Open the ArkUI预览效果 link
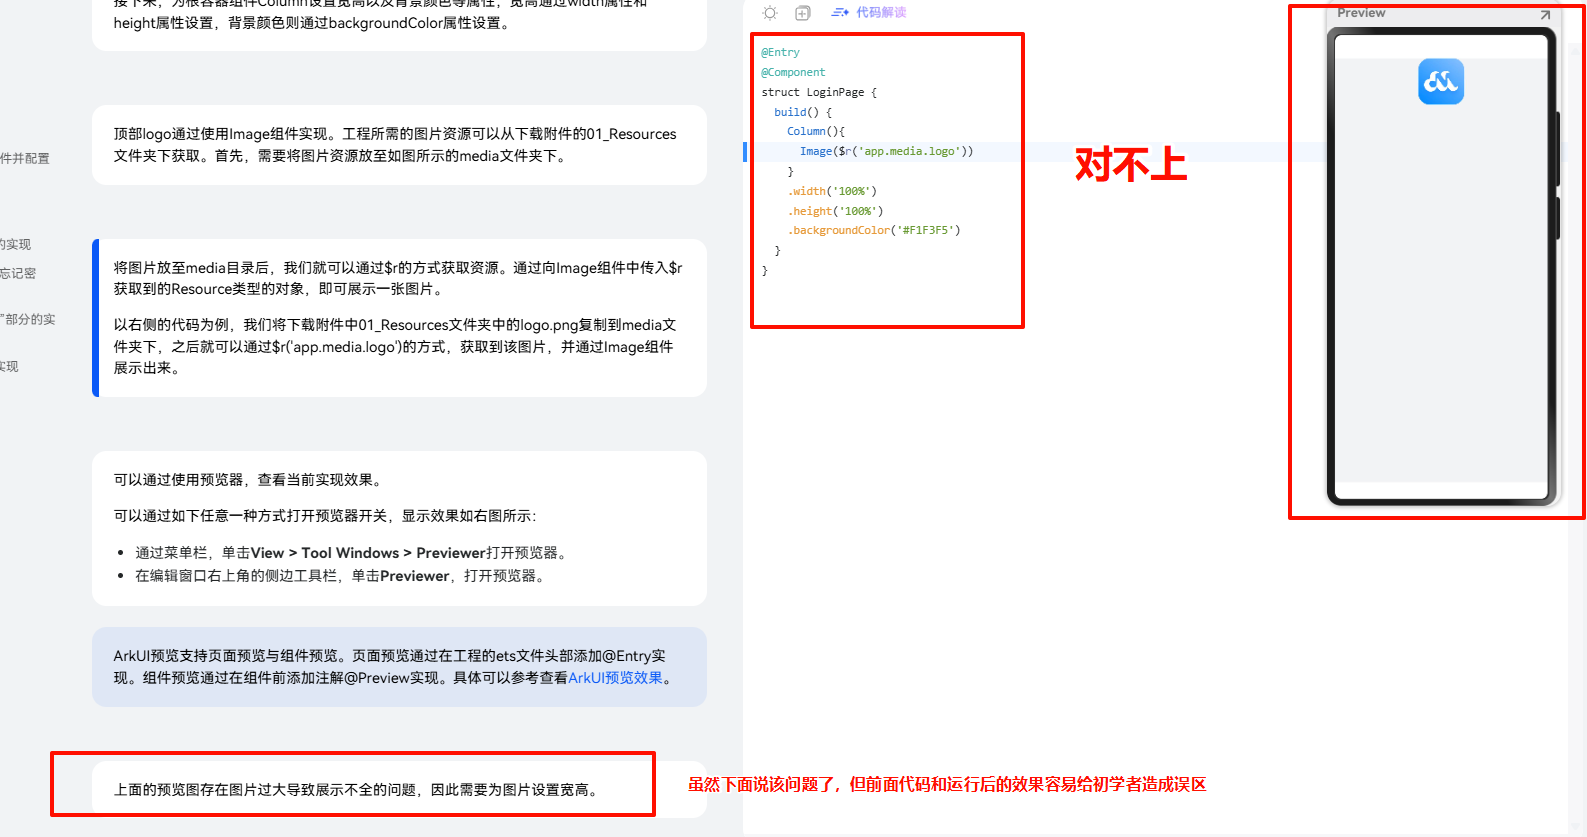 pyautogui.click(x=615, y=678)
